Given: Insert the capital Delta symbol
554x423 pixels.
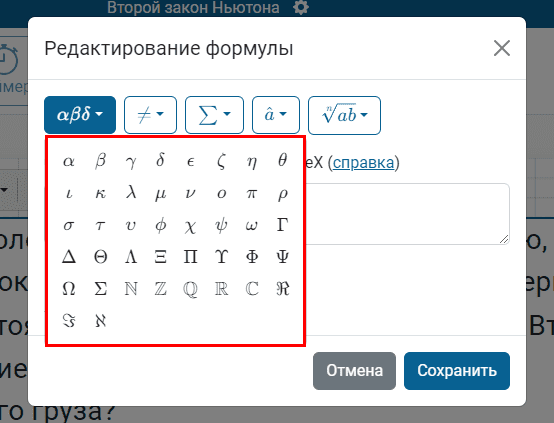Looking at the screenshot, I should [69, 257].
